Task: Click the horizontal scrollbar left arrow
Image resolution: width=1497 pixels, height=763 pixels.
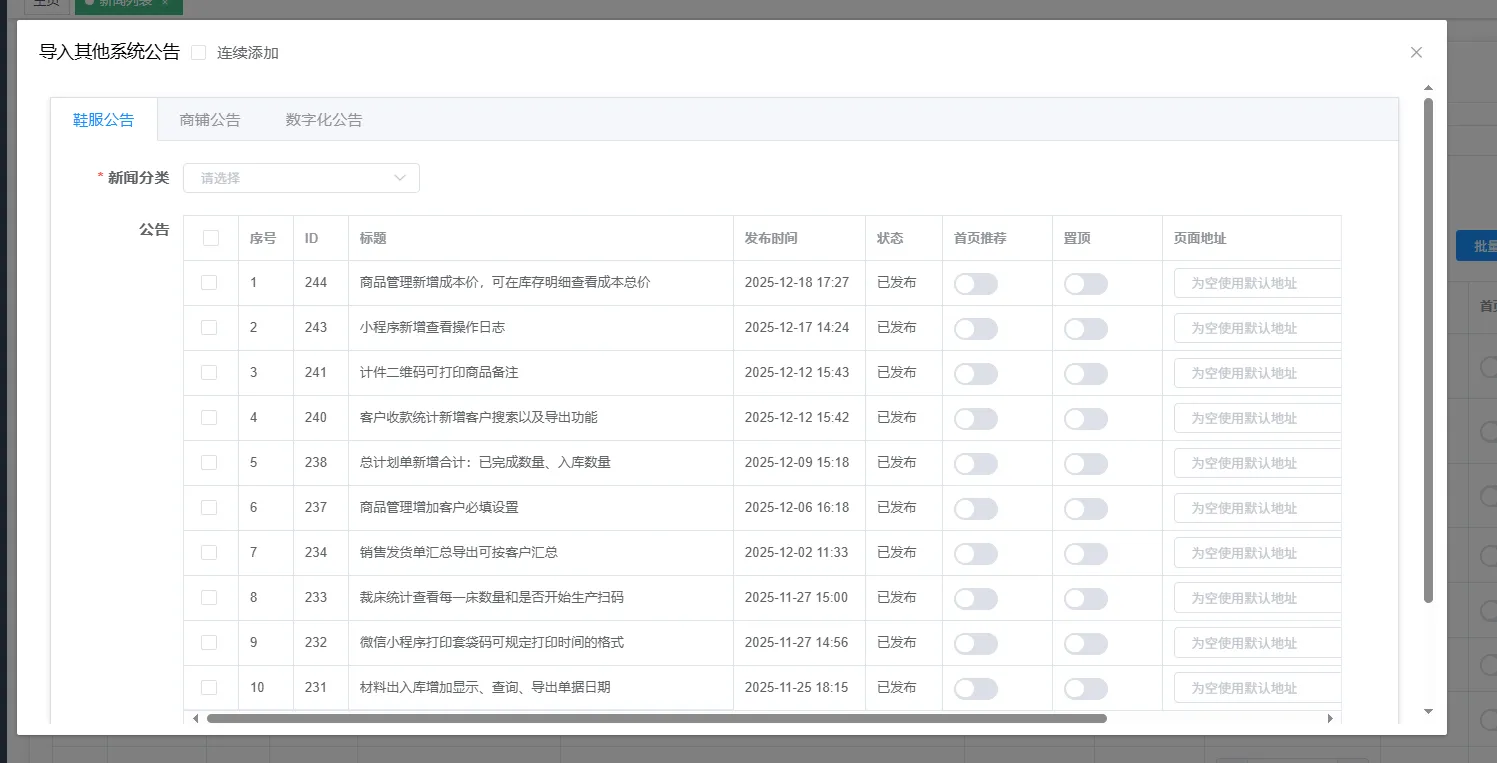Action: pos(195,718)
